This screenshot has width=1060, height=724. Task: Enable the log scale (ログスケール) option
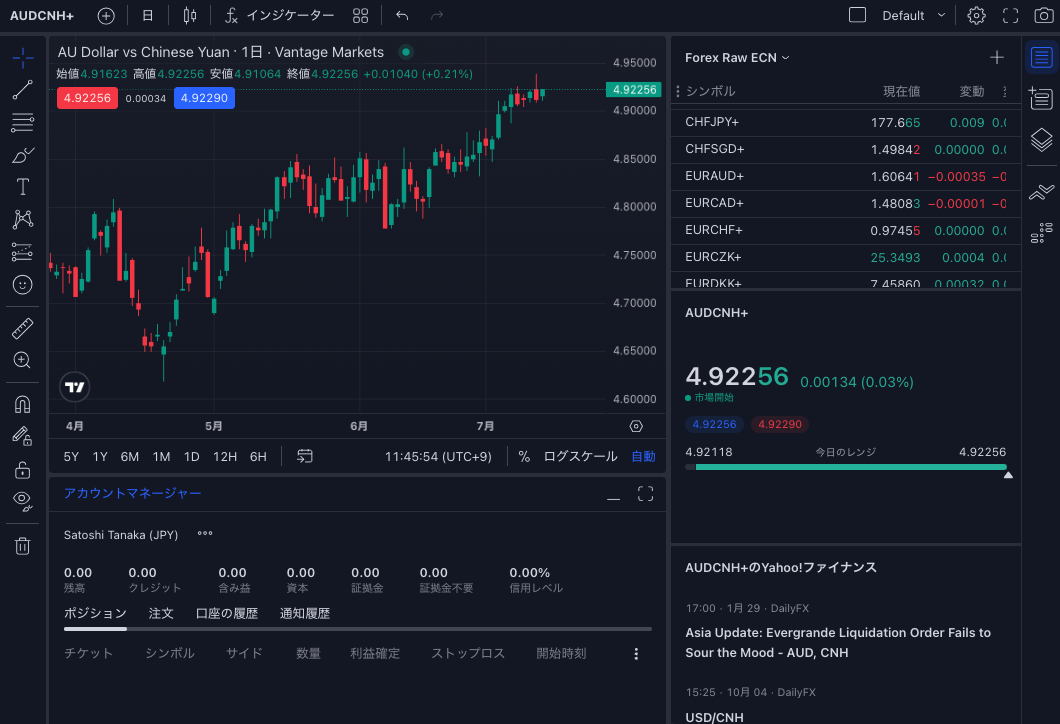coord(580,456)
